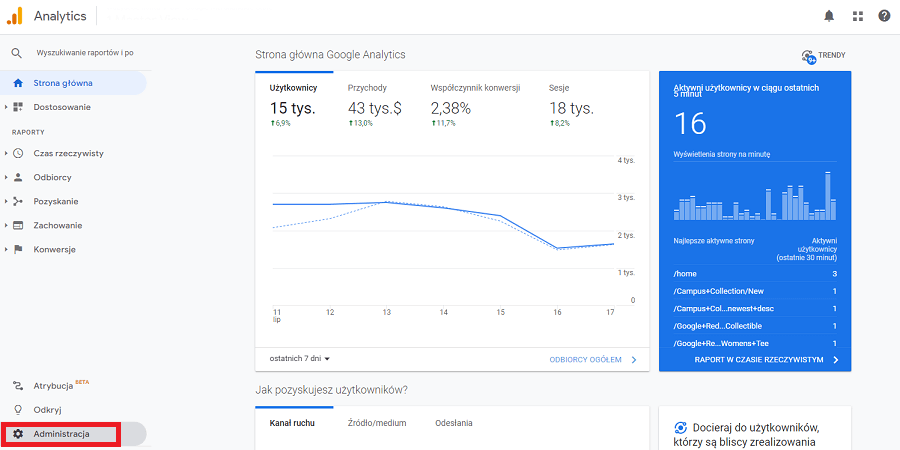900x450 pixels.
Task: Click the gear icon for Administracja
Action: [x=18, y=434]
